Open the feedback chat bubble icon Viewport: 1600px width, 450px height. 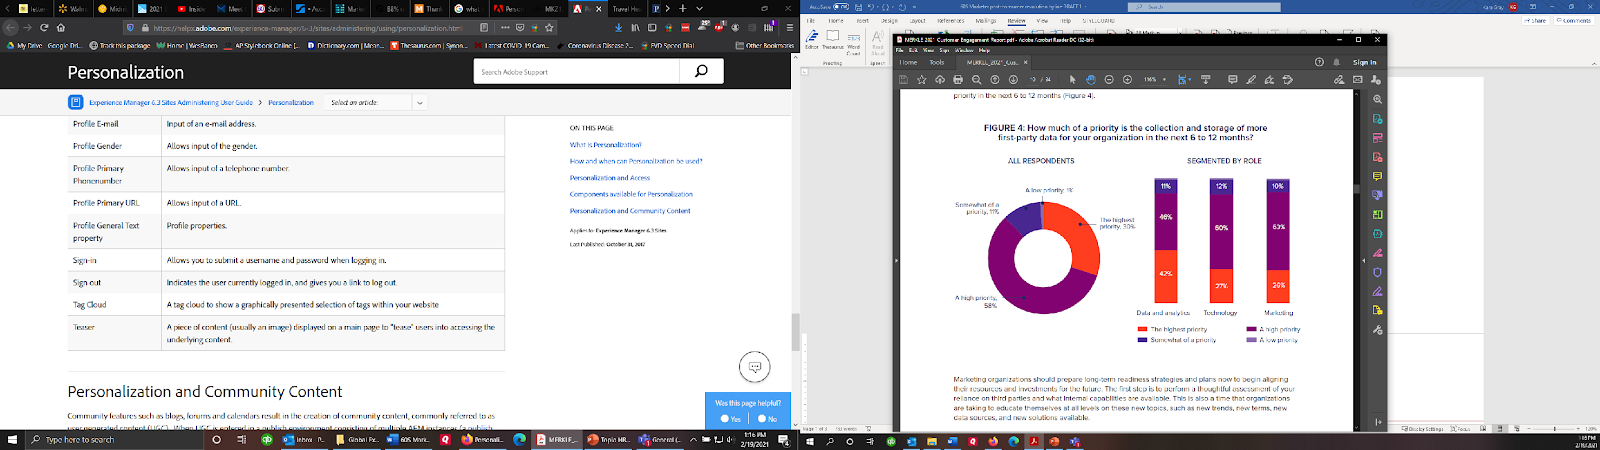pos(755,367)
